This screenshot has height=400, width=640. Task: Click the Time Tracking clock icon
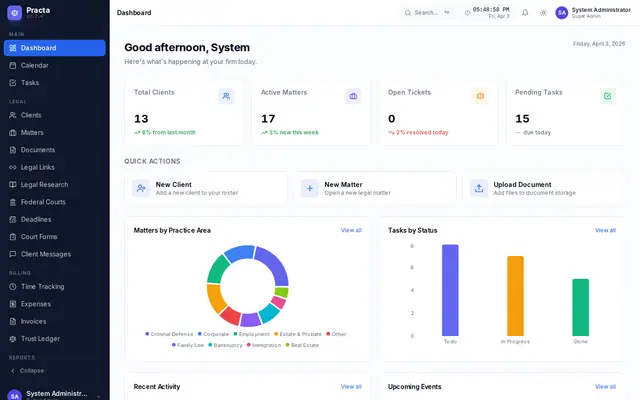coord(13,287)
